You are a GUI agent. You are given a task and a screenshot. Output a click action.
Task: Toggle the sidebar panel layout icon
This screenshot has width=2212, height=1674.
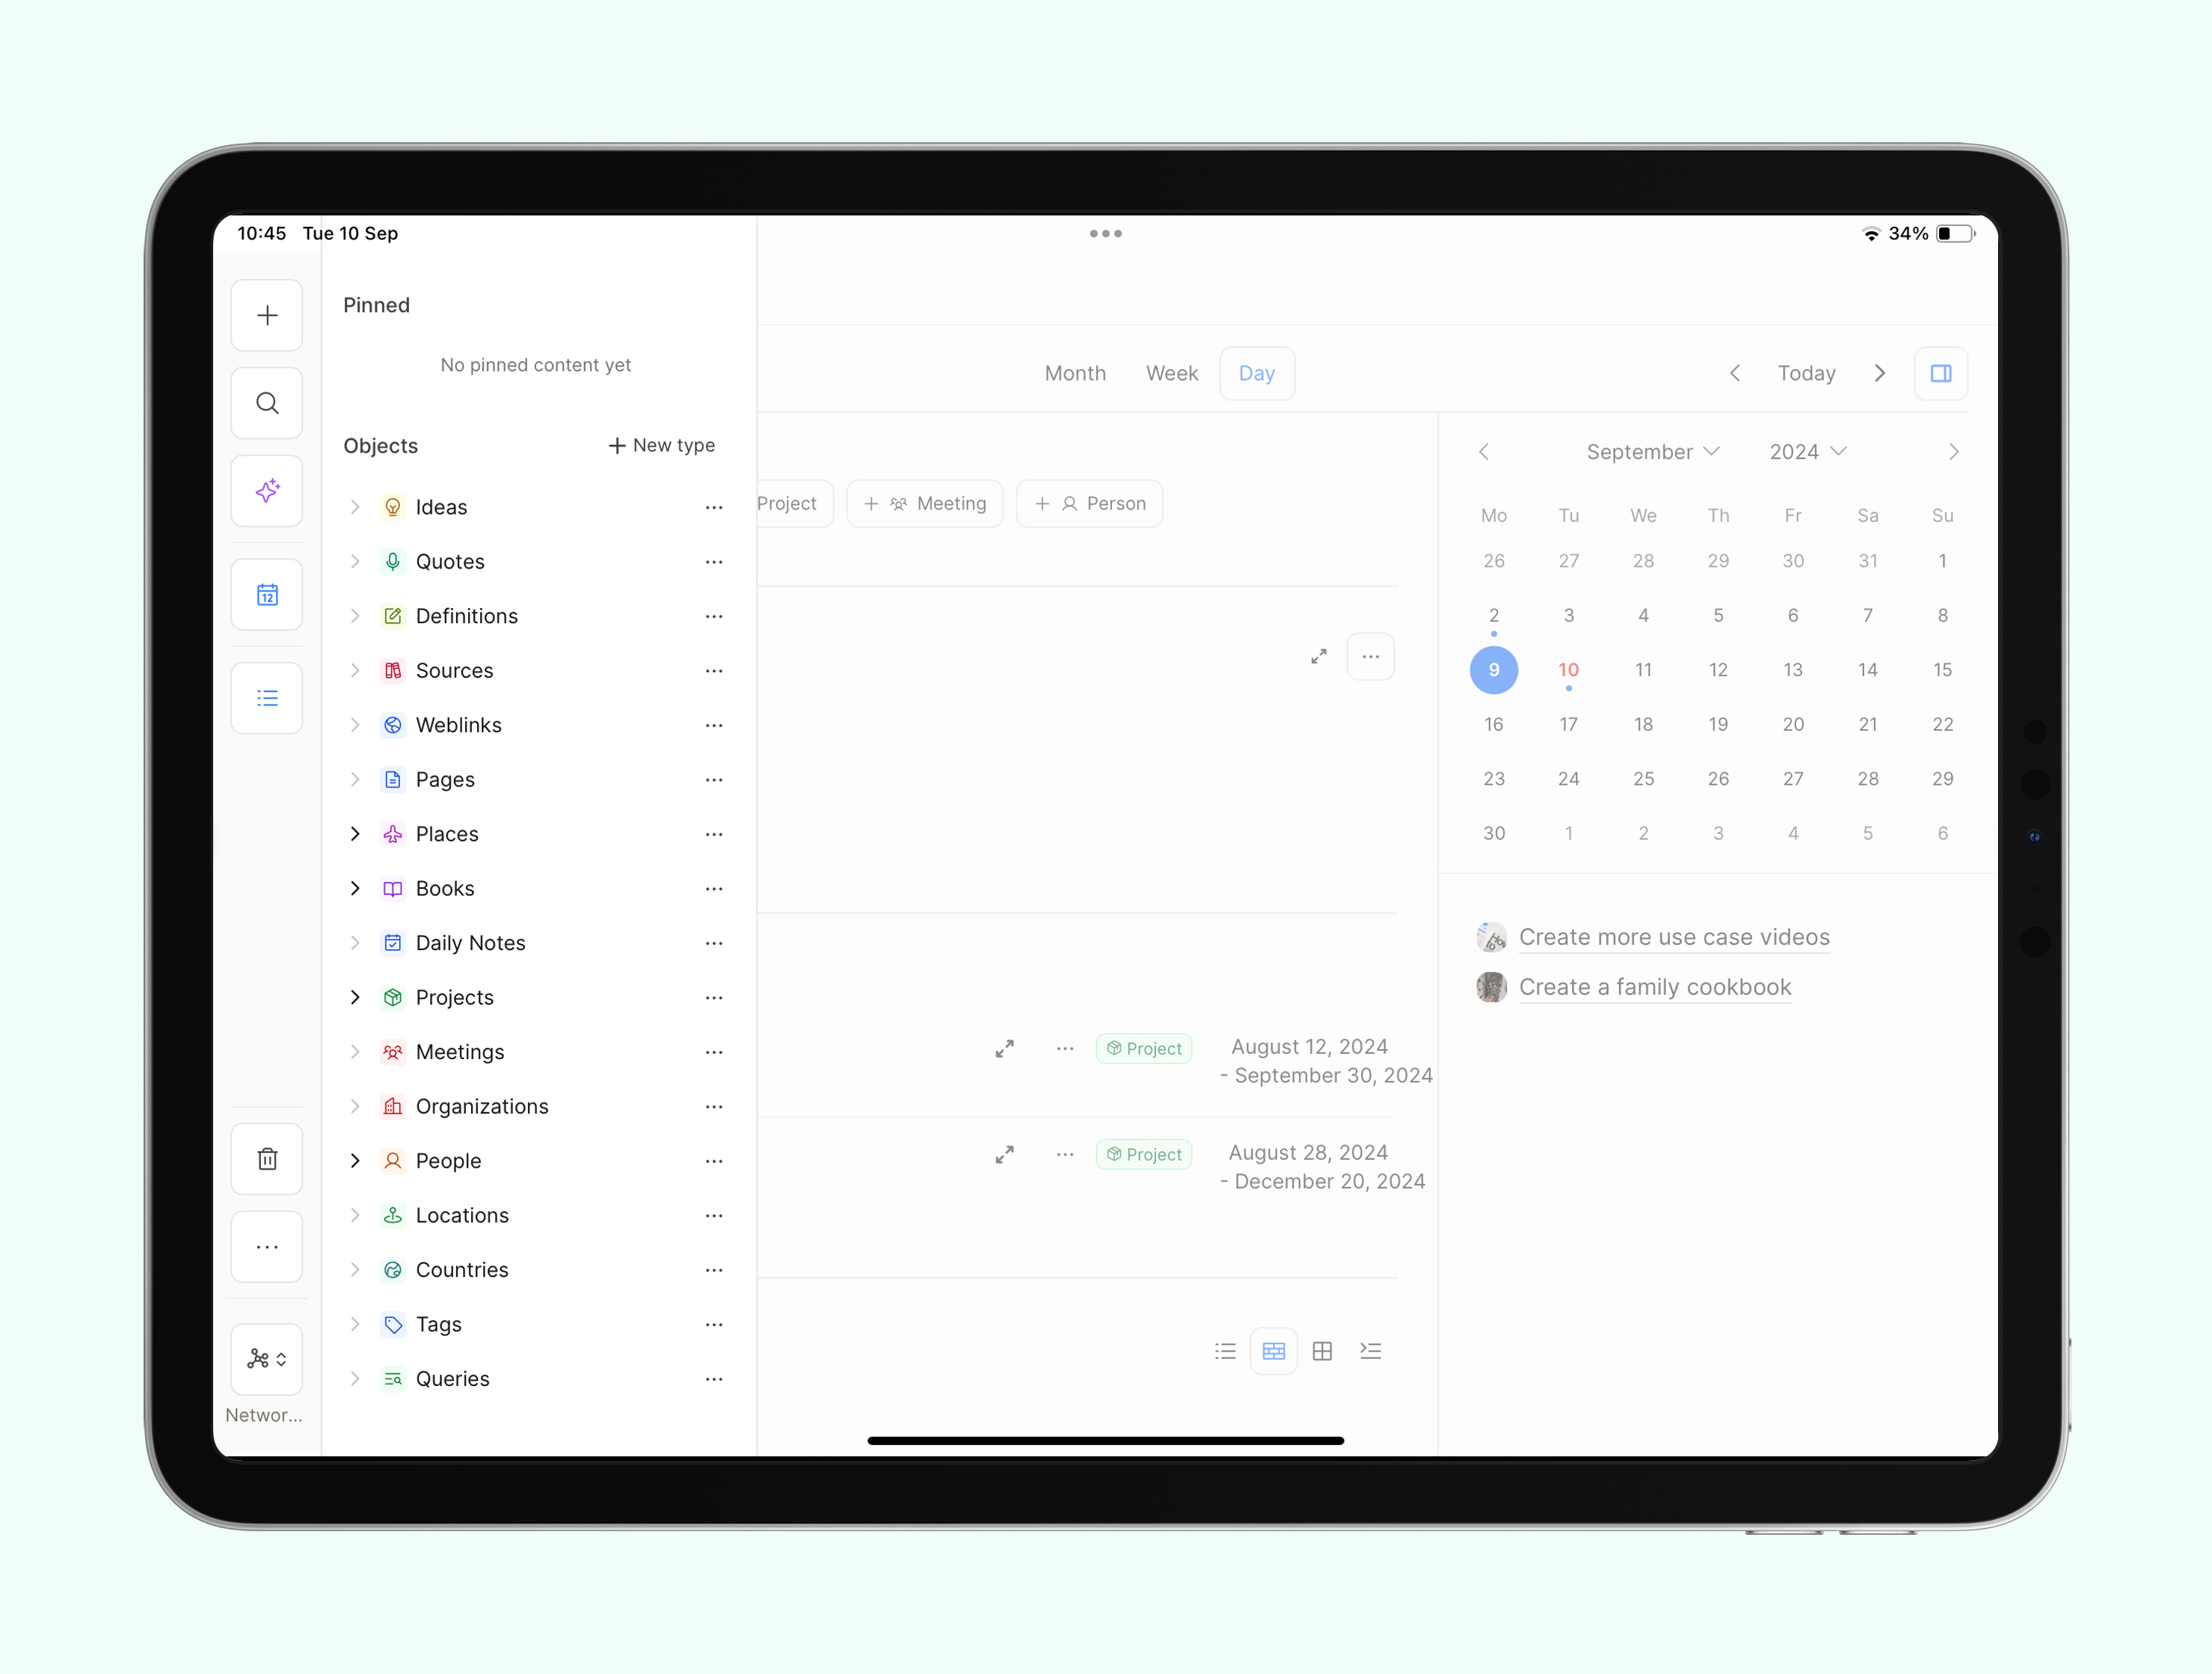[x=1941, y=371]
